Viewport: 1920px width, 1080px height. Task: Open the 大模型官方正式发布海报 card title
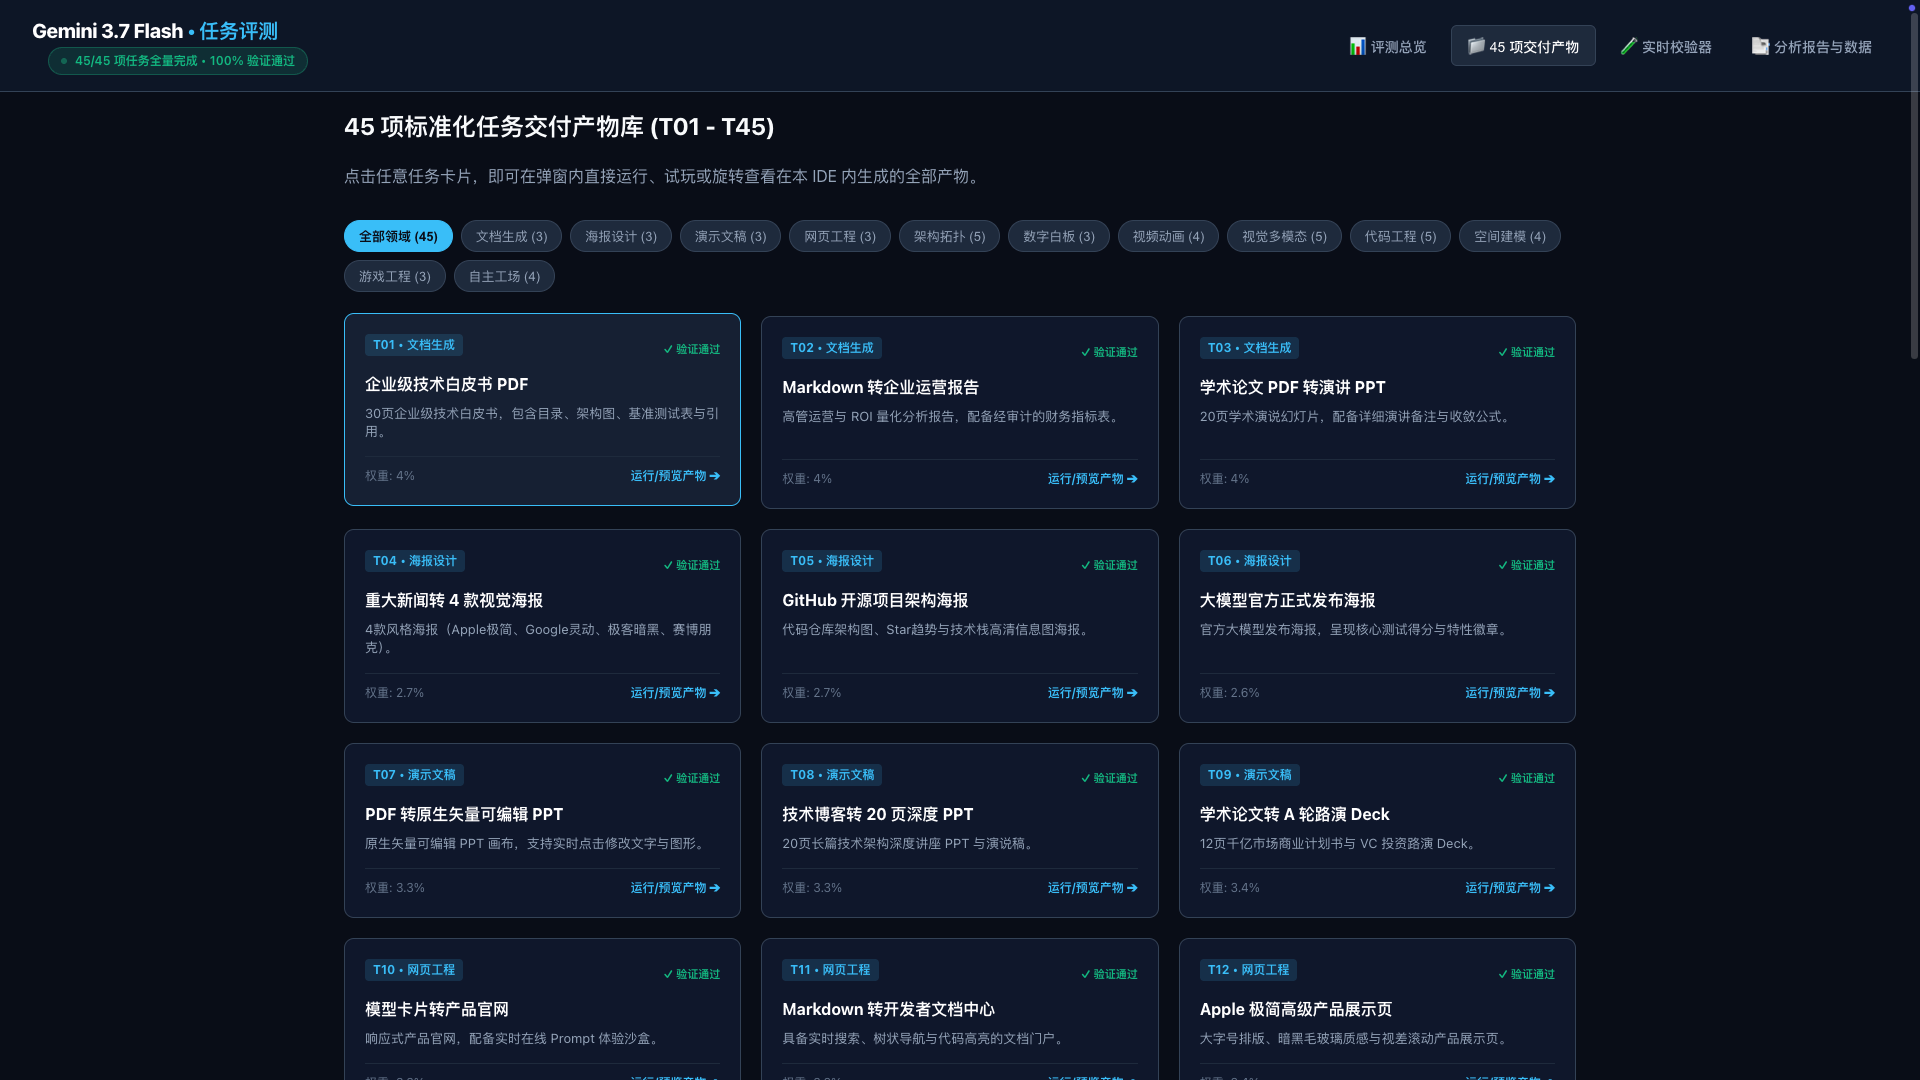(x=1287, y=601)
